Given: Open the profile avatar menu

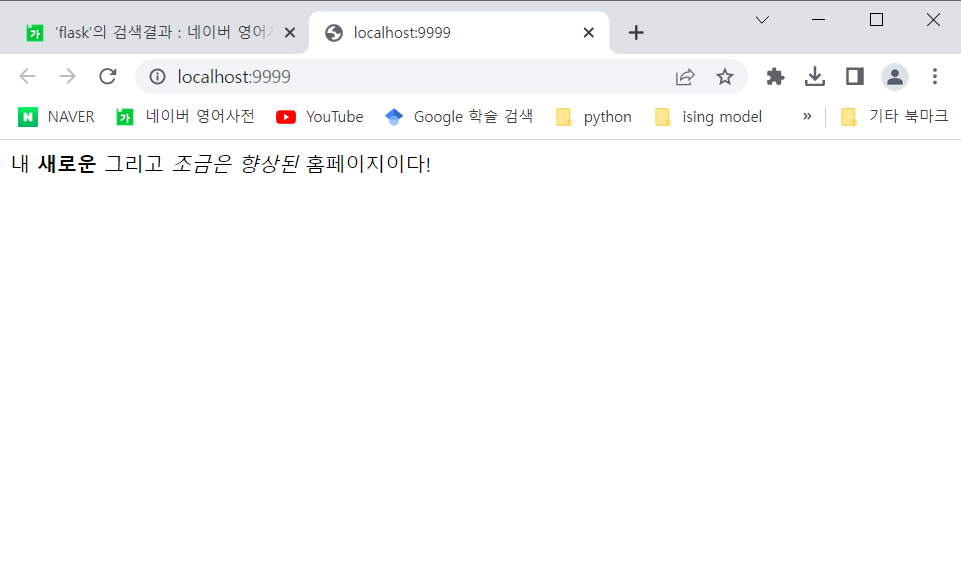Looking at the screenshot, I should click(895, 77).
